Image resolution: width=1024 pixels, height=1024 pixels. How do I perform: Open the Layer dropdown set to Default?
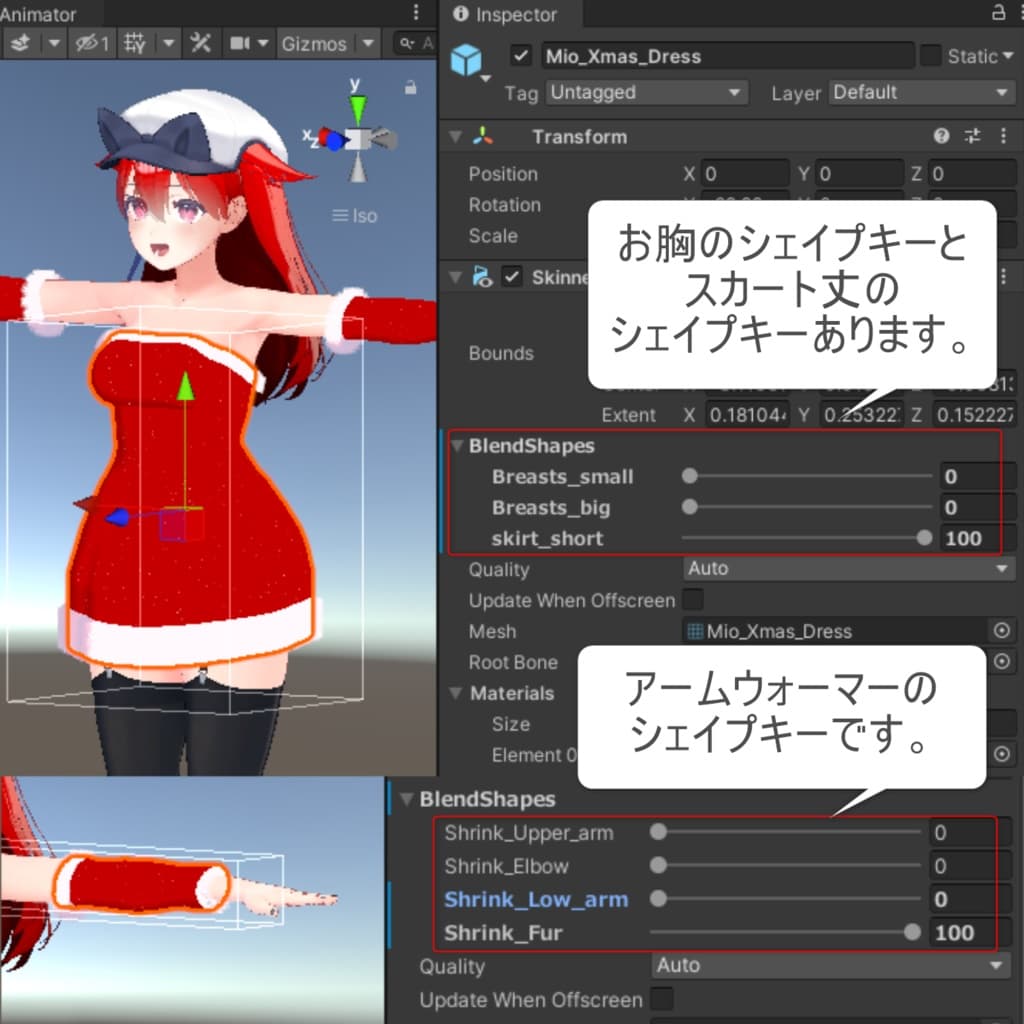[x=920, y=92]
